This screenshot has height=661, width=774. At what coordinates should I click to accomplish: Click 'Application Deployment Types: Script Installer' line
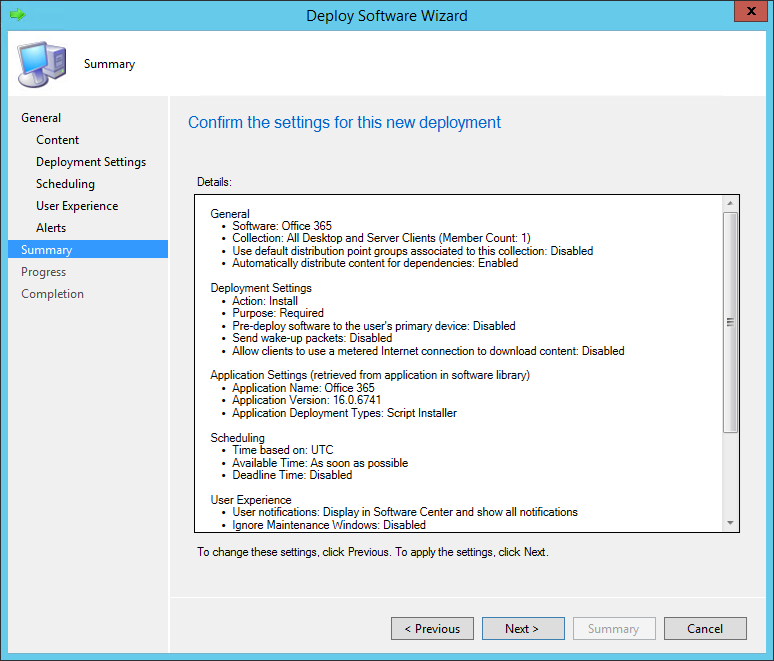(x=345, y=413)
